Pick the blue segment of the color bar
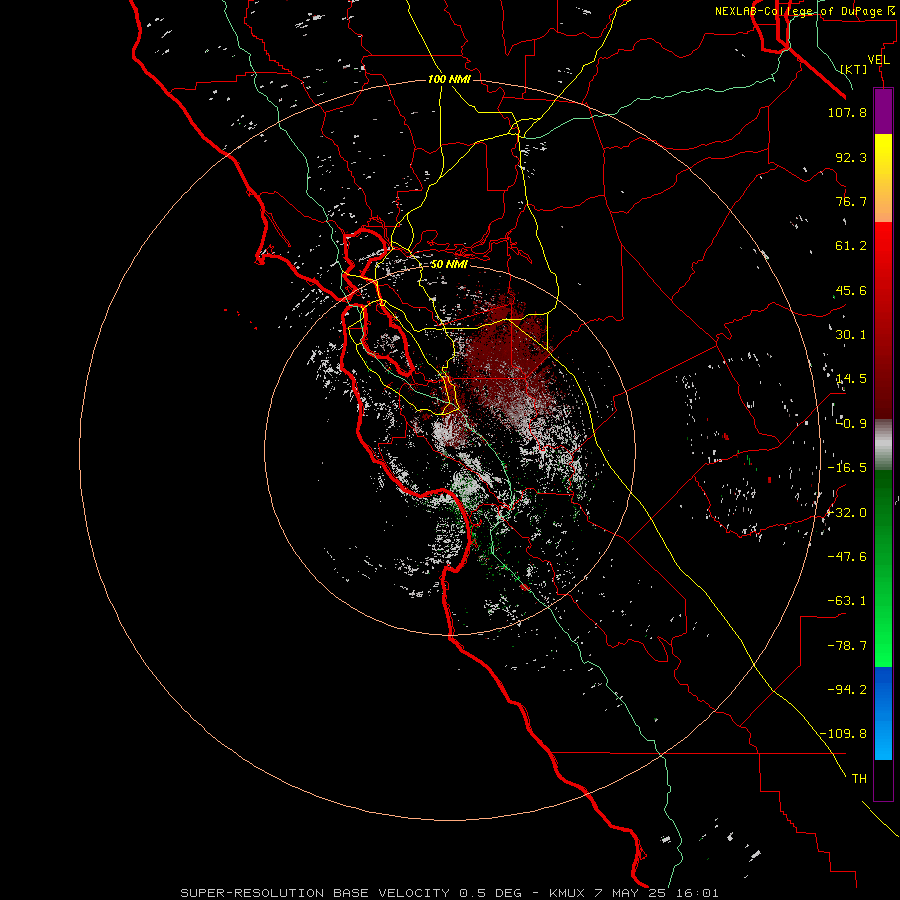This screenshot has height=900, width=900. click(x=883, y=713)
